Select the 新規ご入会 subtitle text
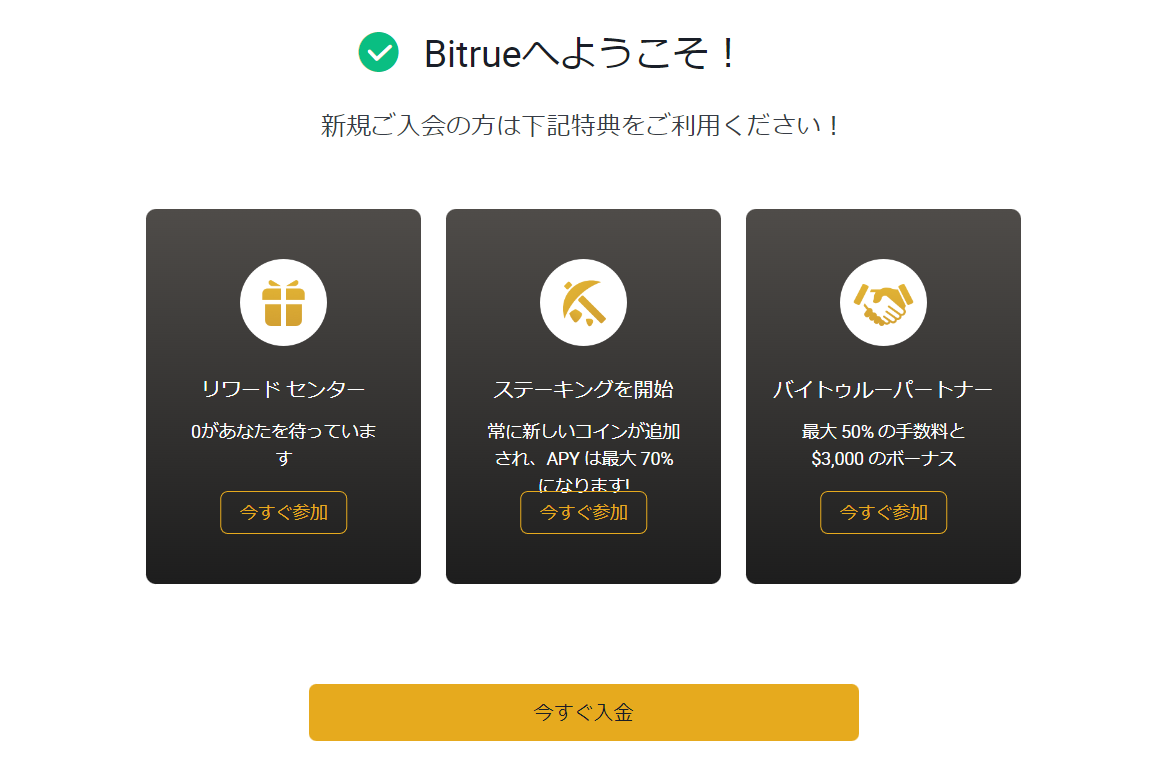The image size is (1161, 778). tap(580, 125)
